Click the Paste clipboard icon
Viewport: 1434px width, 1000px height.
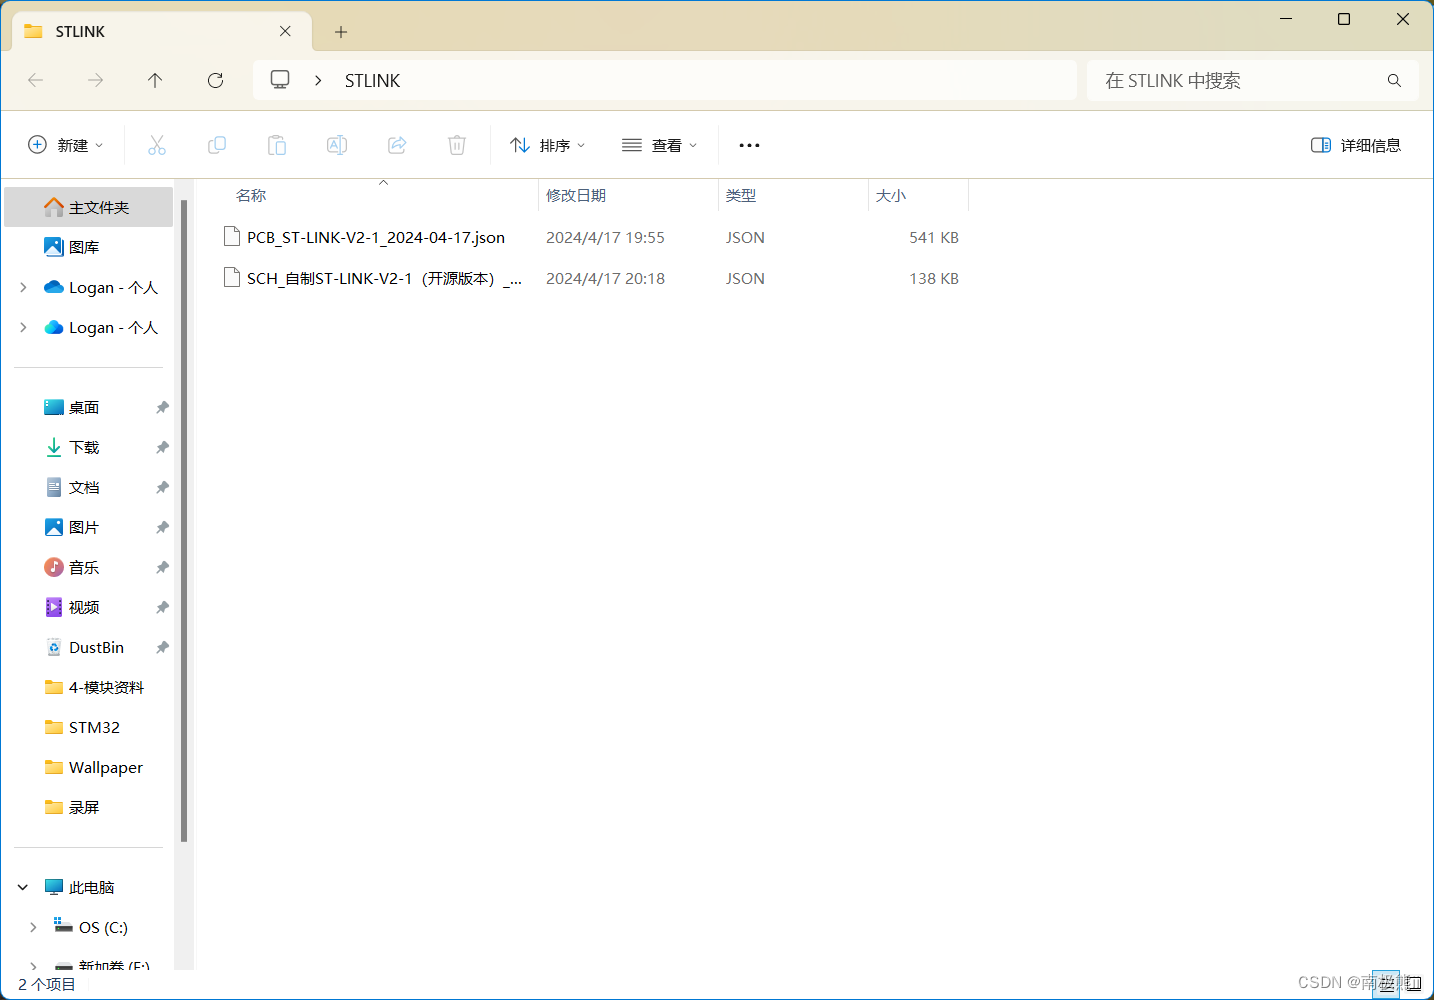coord(277,145)
